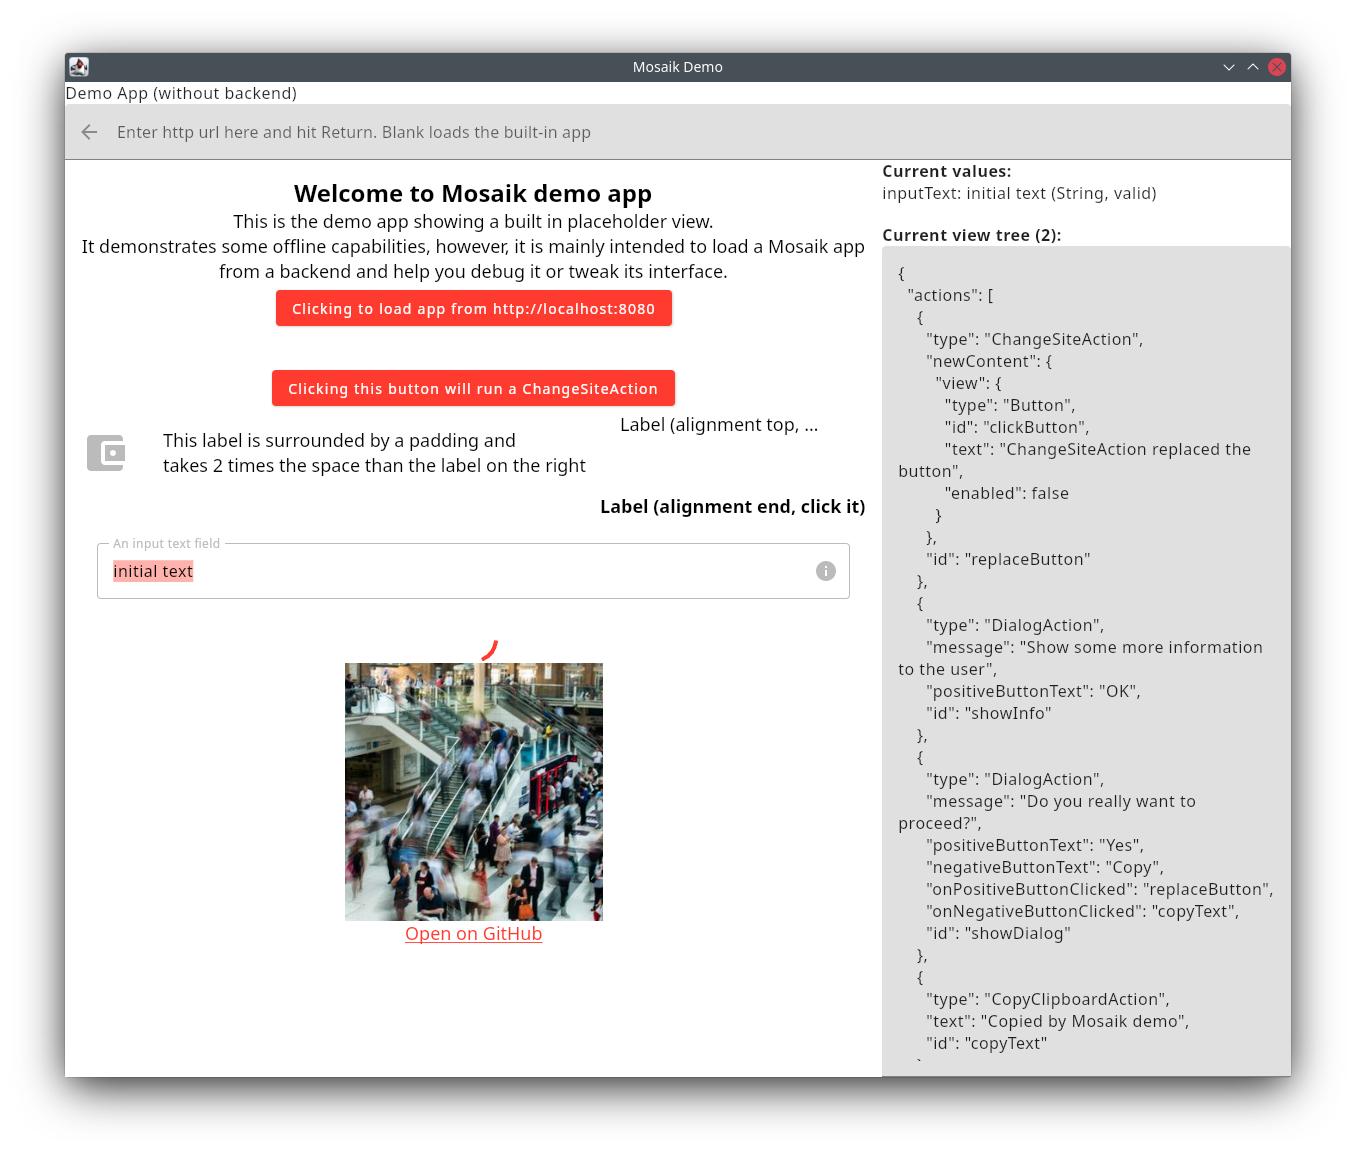Screen dimensions: 1356x1154
Task: Click the 'Welcome to Mosaik demo app' heading
Action: 472,193
